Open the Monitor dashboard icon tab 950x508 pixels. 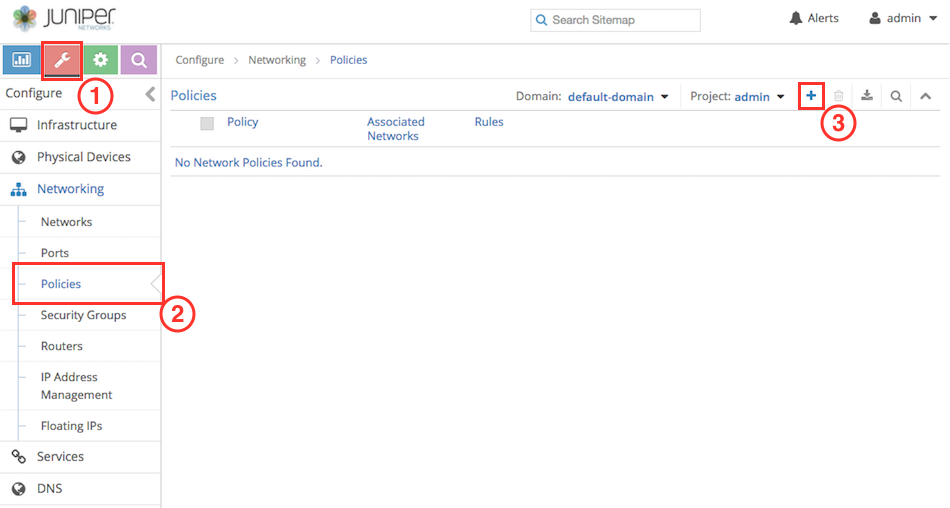21,60
